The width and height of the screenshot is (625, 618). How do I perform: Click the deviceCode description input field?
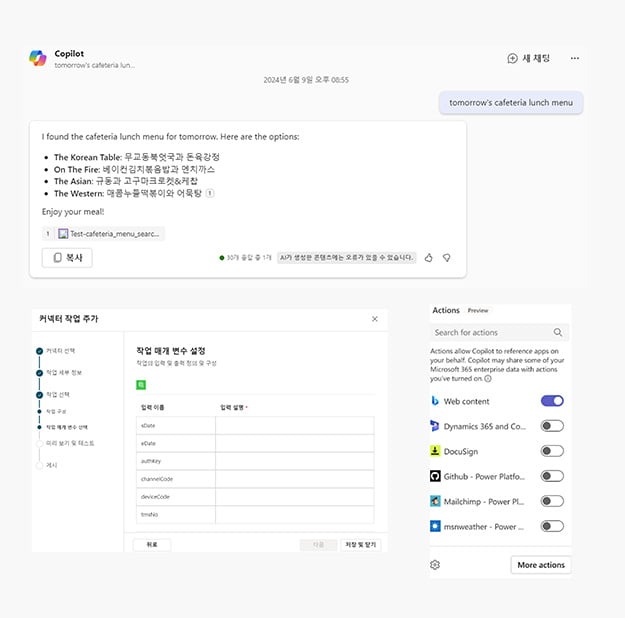click(x=295, y=497)
